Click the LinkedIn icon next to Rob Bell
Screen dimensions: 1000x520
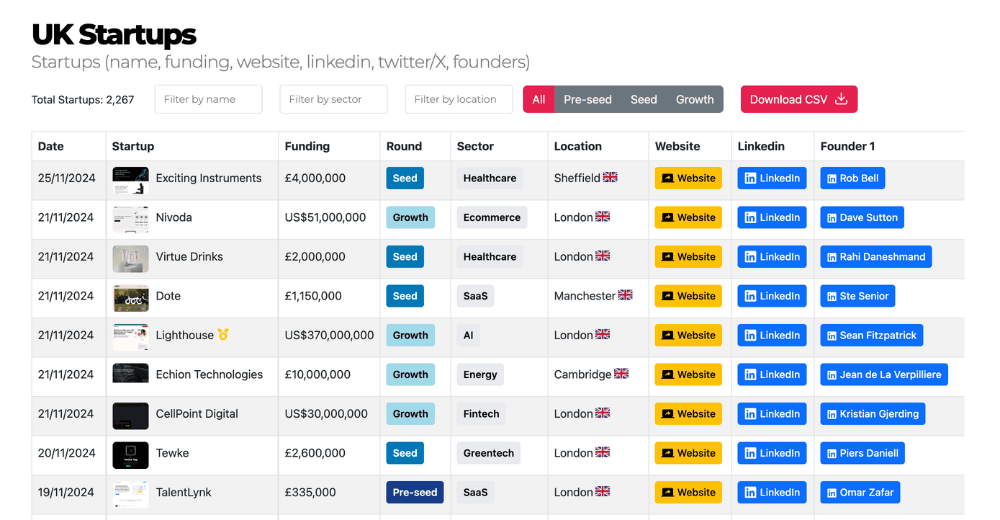[x=830, y=179]
